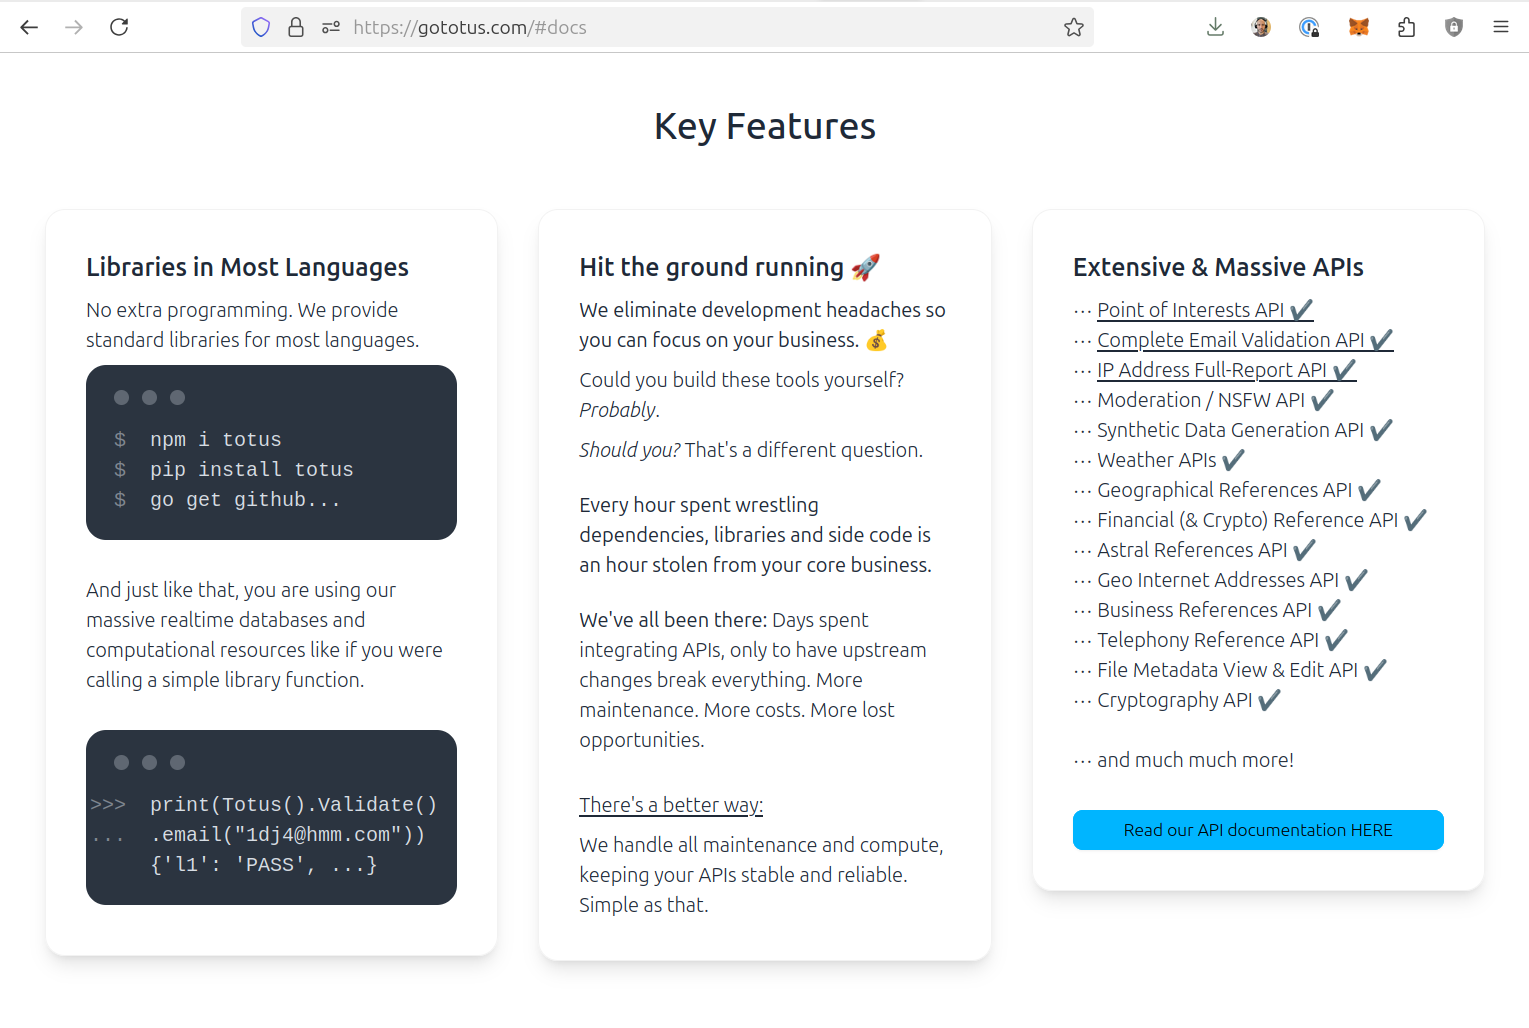Image resolution: width=1529 pixels, height=1028 pixels.
Task: Click File Metadata View & Edit API
Action: pos(1241,670)
